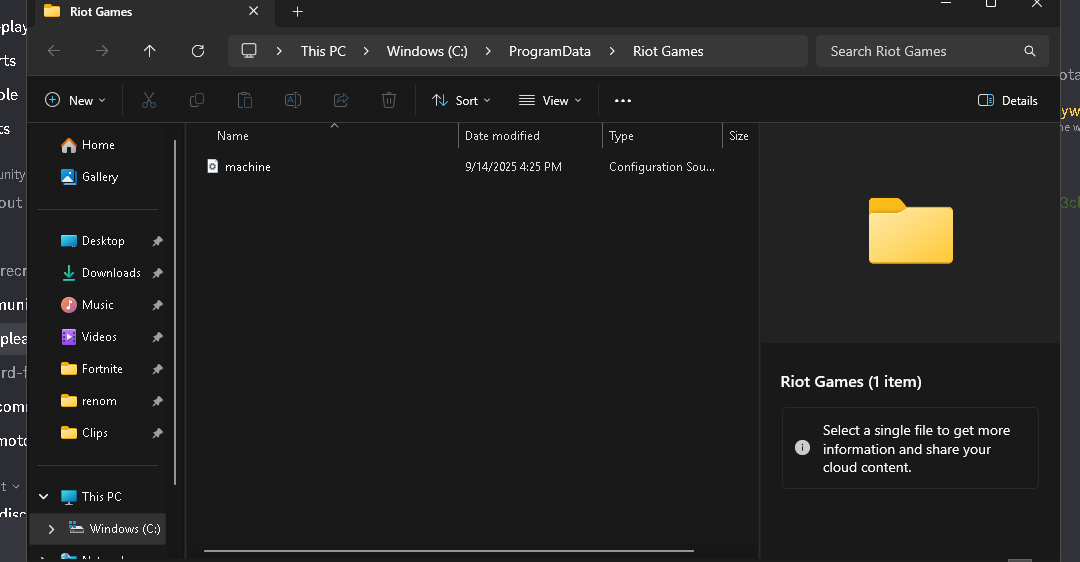Click Riot Games breadcrumb
1080x562 pixels.
[668, 51]
